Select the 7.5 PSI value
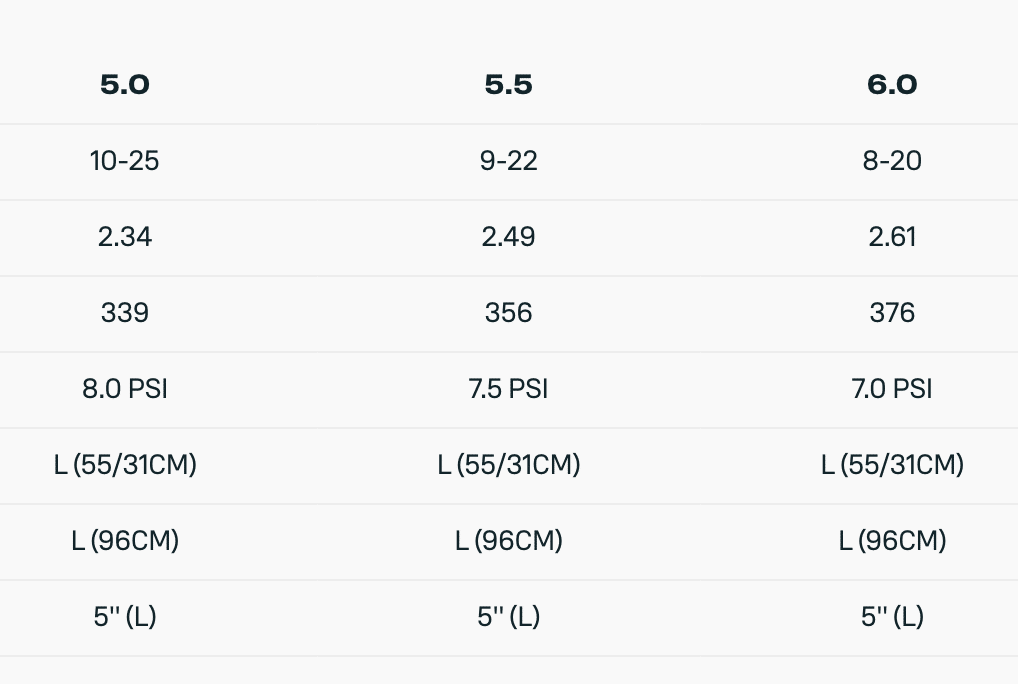The image size is (1018, 684). pos(508,389)
